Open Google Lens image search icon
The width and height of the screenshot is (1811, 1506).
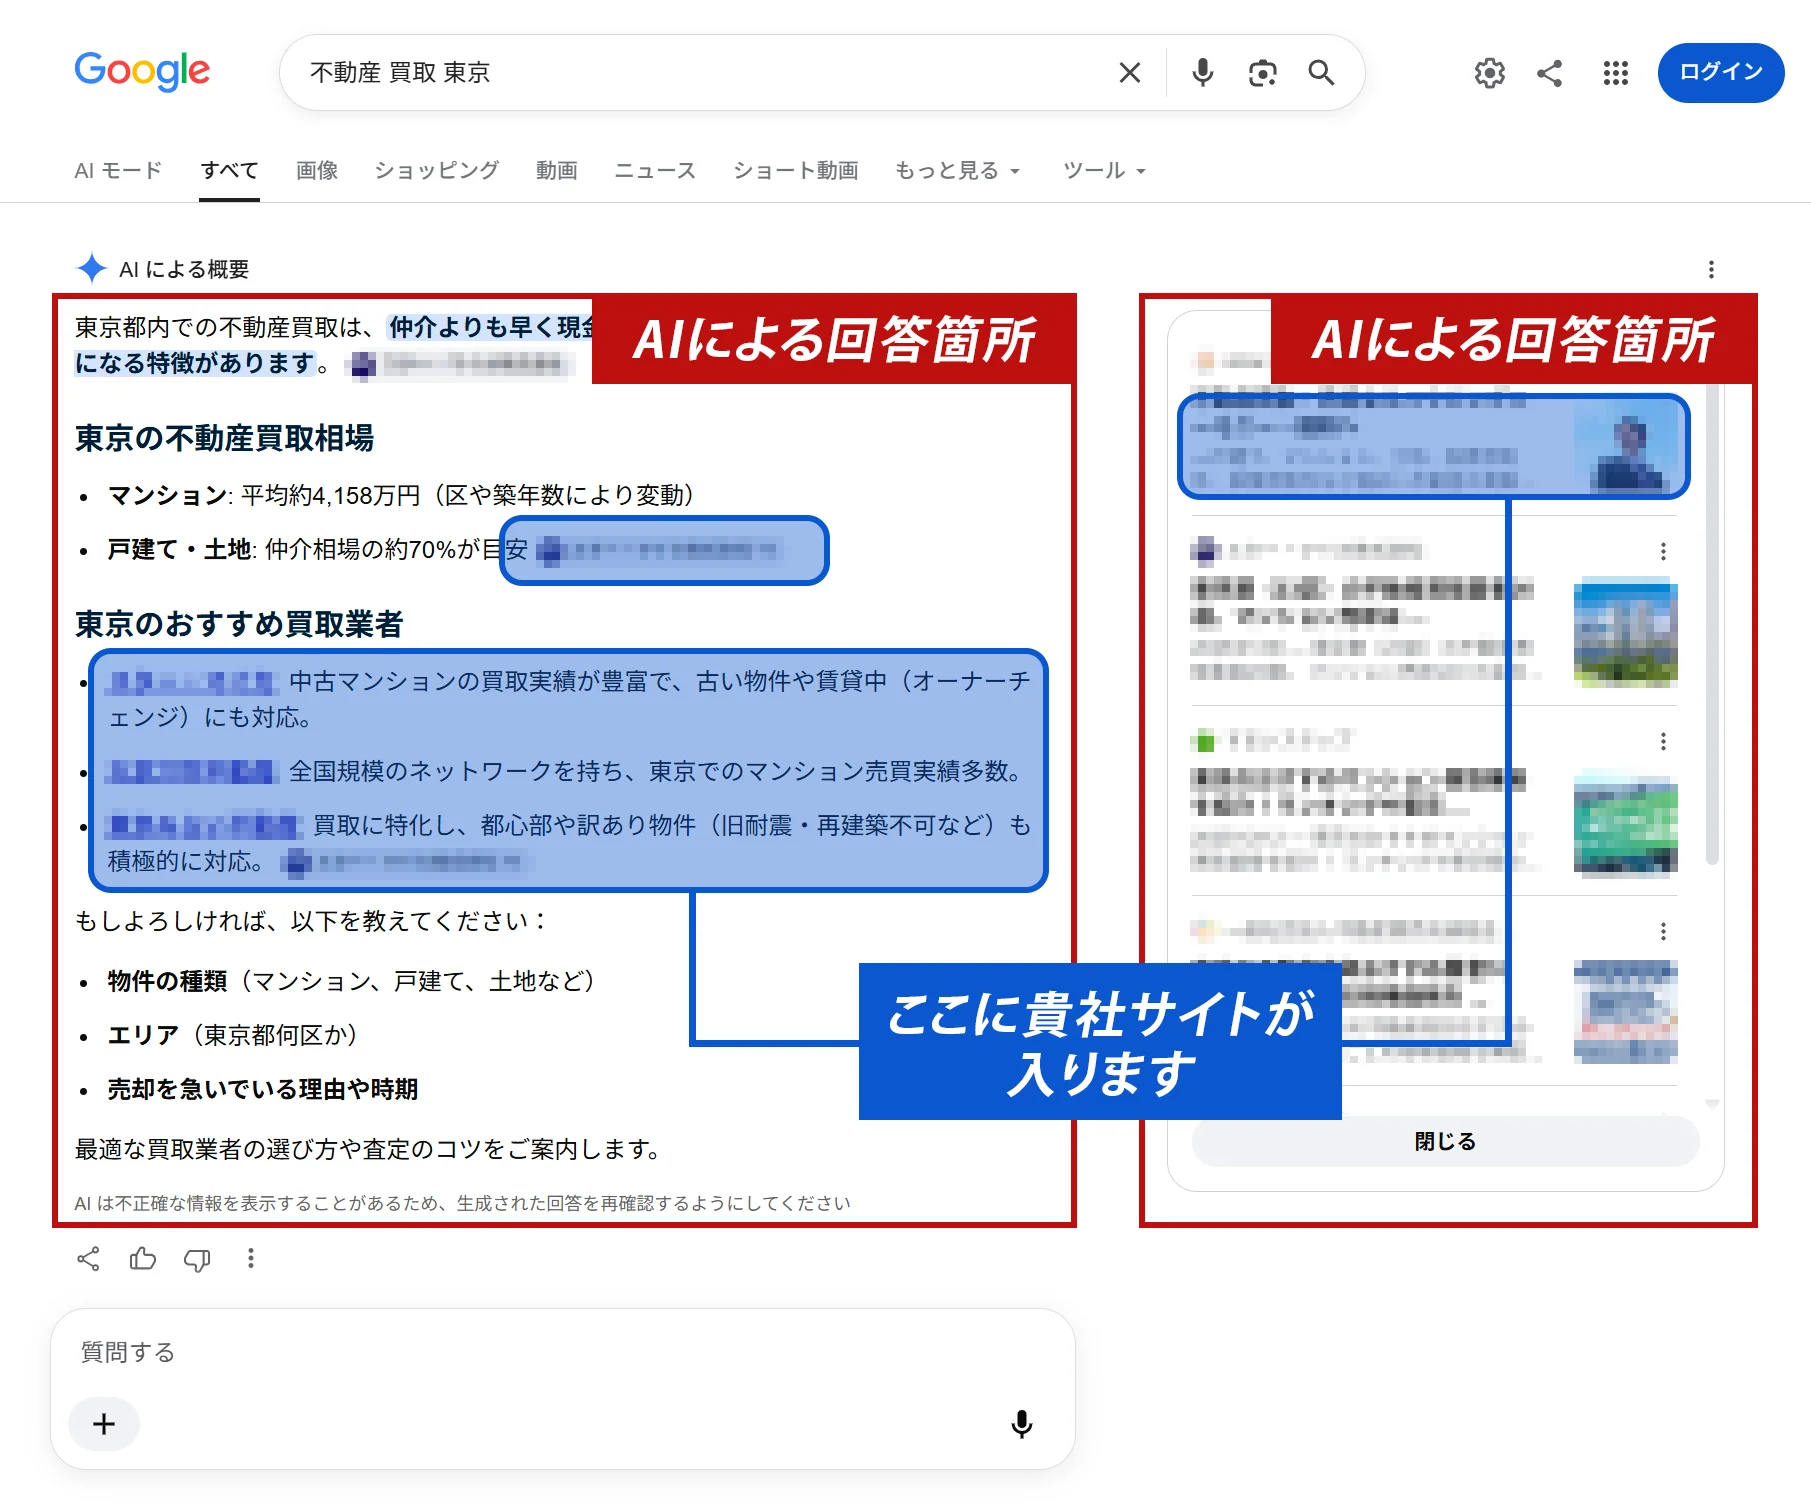[1262, 73]
